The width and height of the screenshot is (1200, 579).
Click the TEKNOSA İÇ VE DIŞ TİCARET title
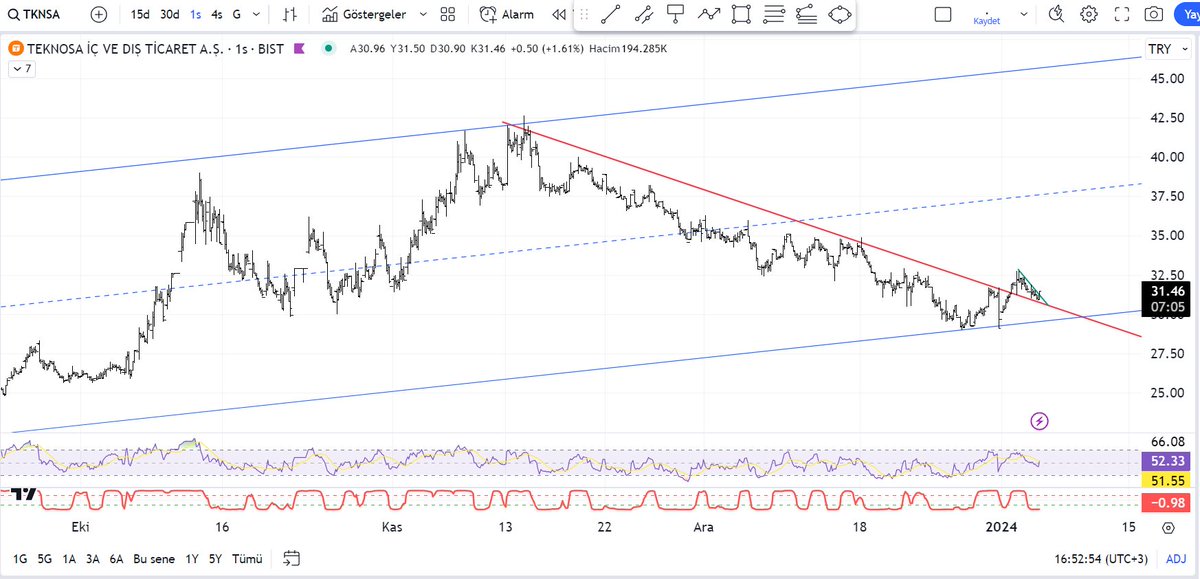127,49
